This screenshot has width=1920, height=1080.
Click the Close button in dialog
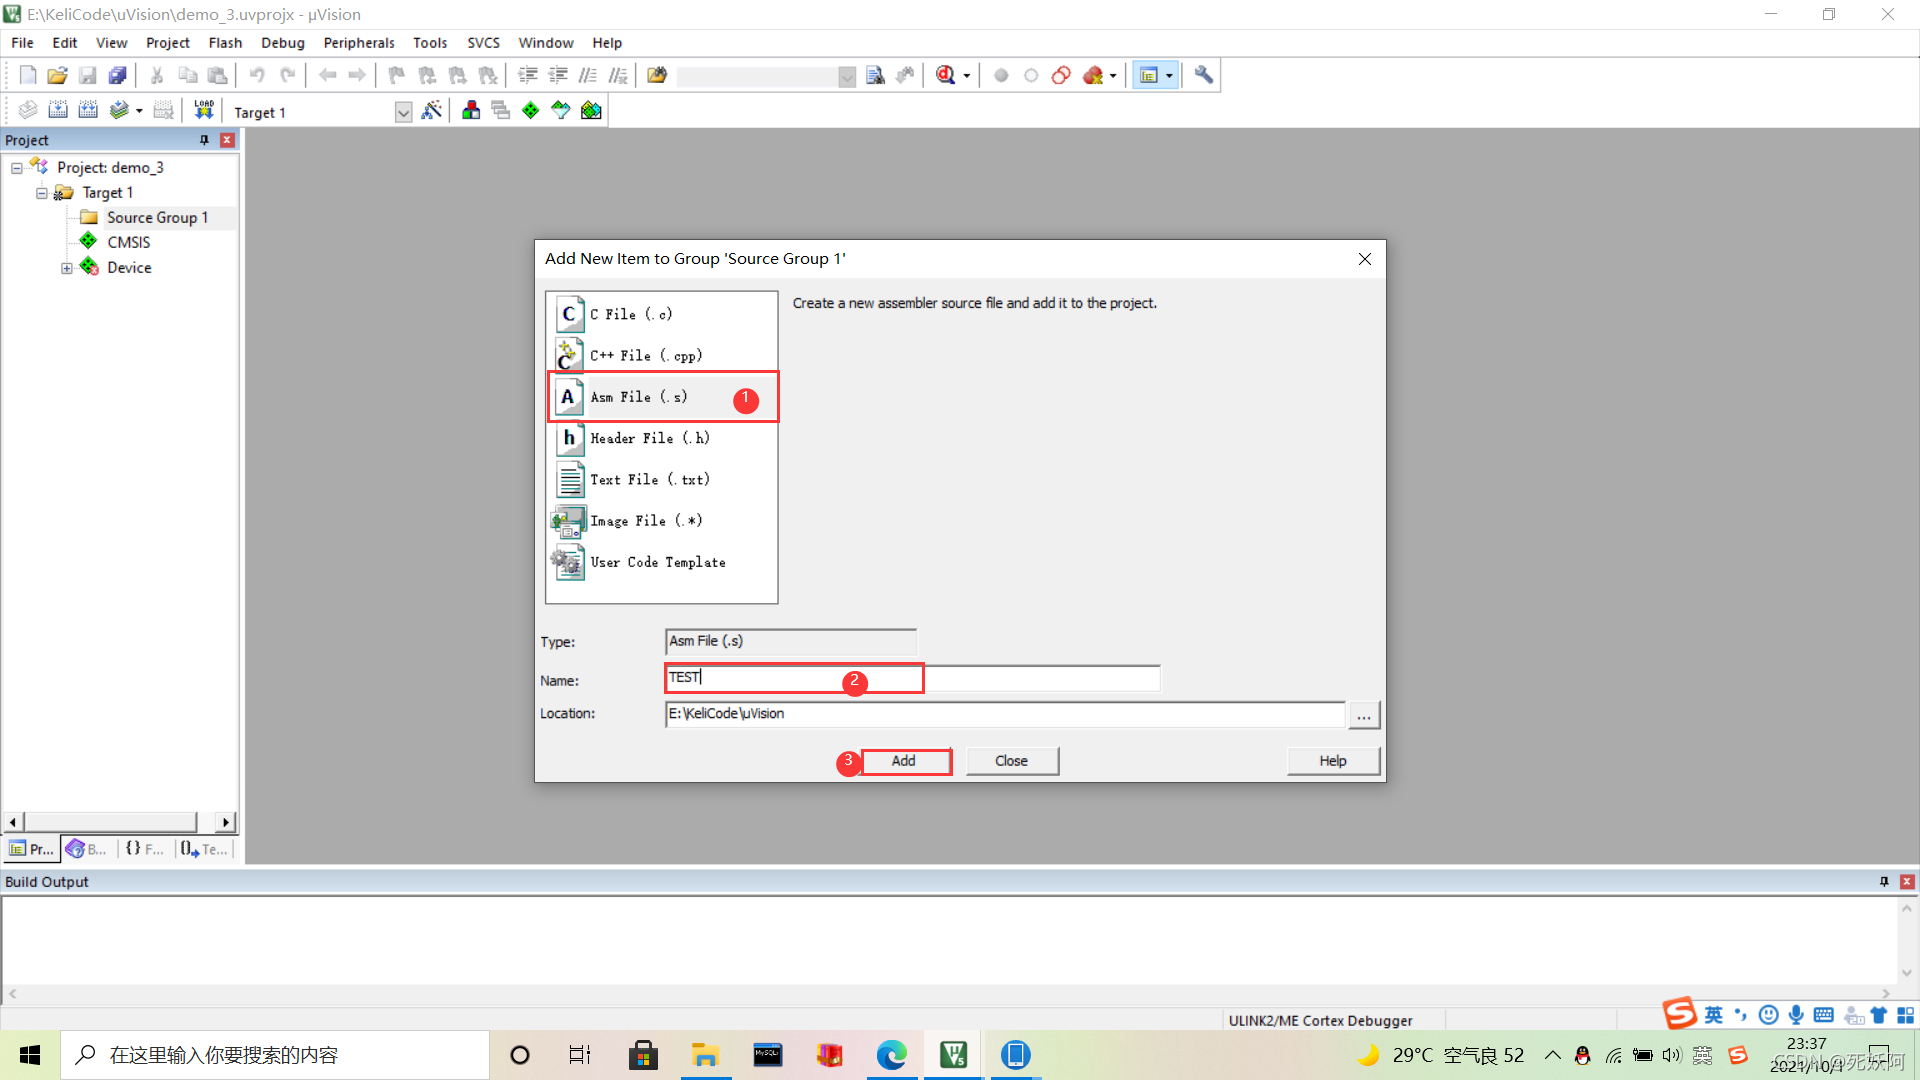[1011, 760]
